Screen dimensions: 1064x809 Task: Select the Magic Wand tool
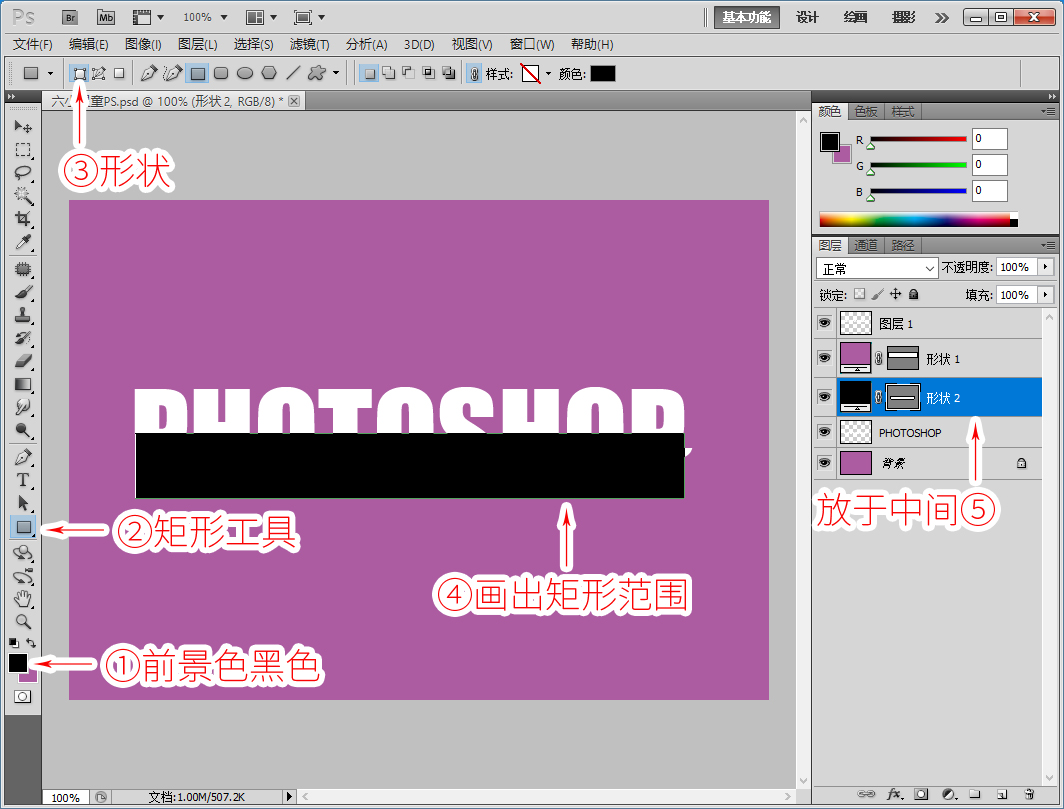[x=23, y=195]
